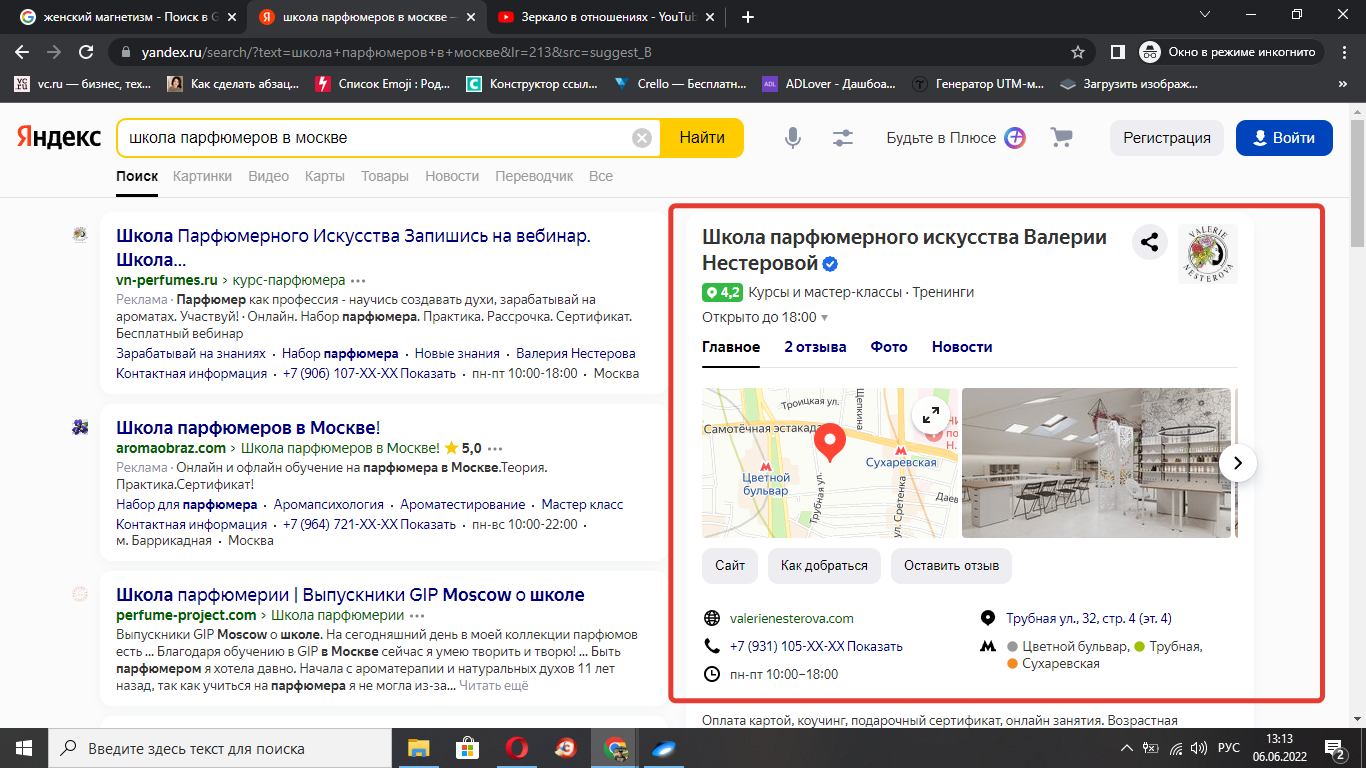1366x768 pixels.
Task: Open Opera browser from taskbar
Action: click(x=517, y=748)
